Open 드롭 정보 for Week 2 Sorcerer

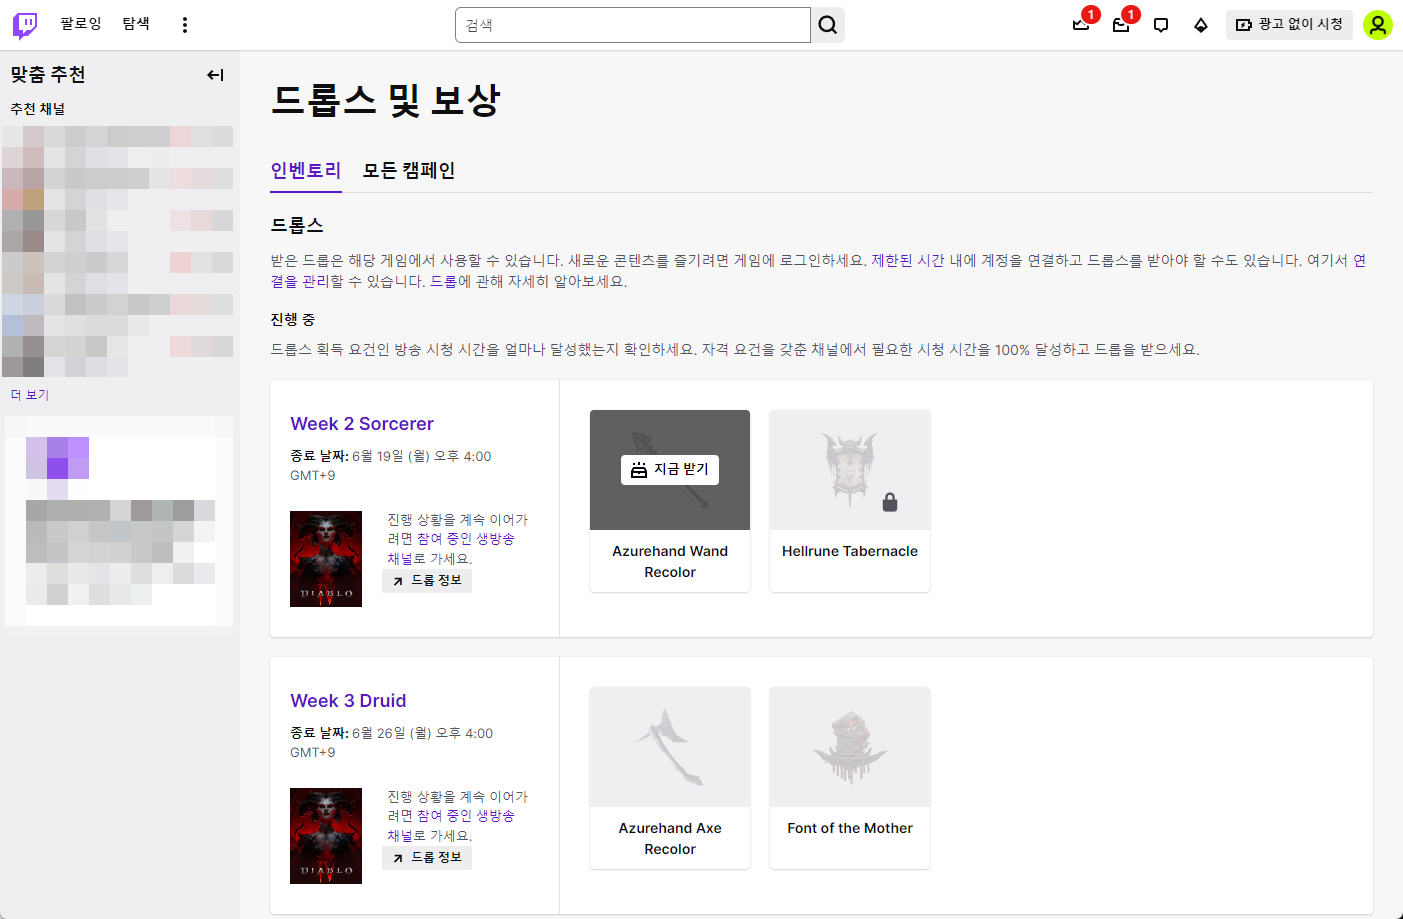pos(427,581)
